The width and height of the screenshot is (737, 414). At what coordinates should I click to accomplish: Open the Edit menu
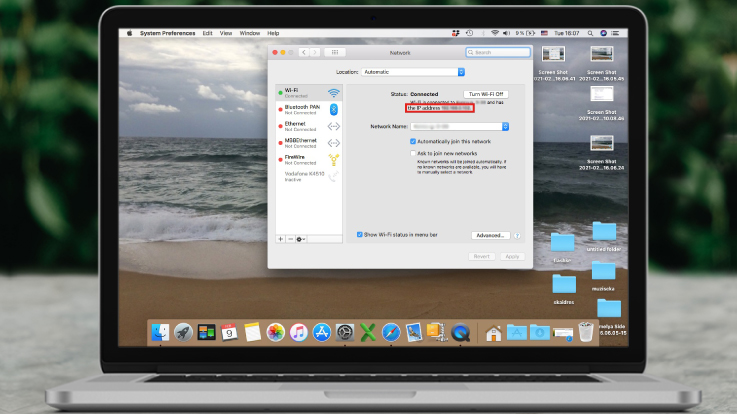207,33
